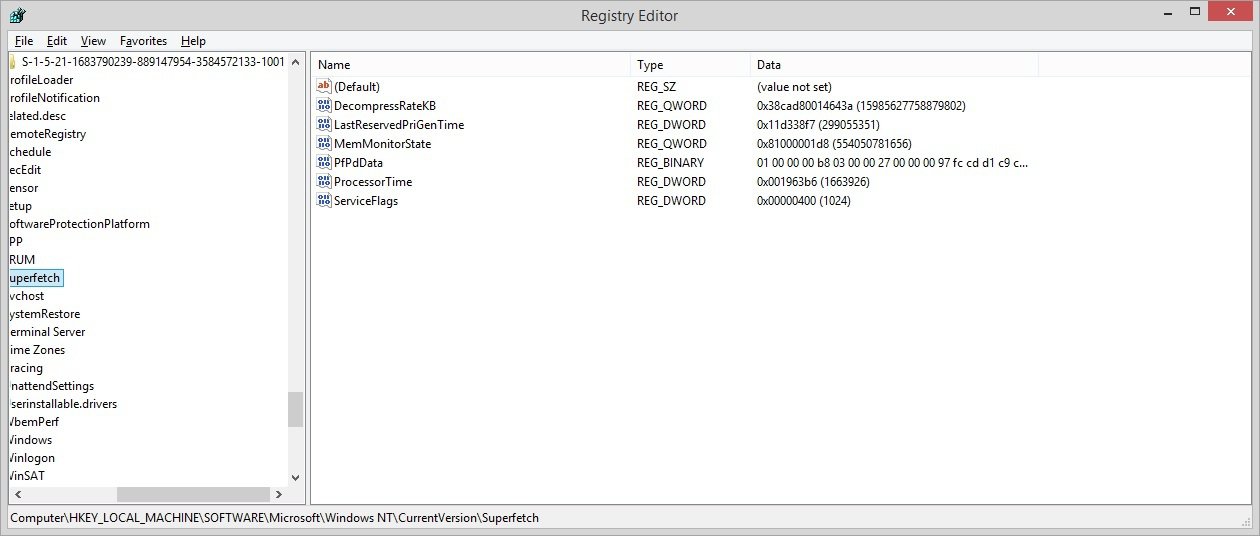Open the View menu

pos(93,41)
